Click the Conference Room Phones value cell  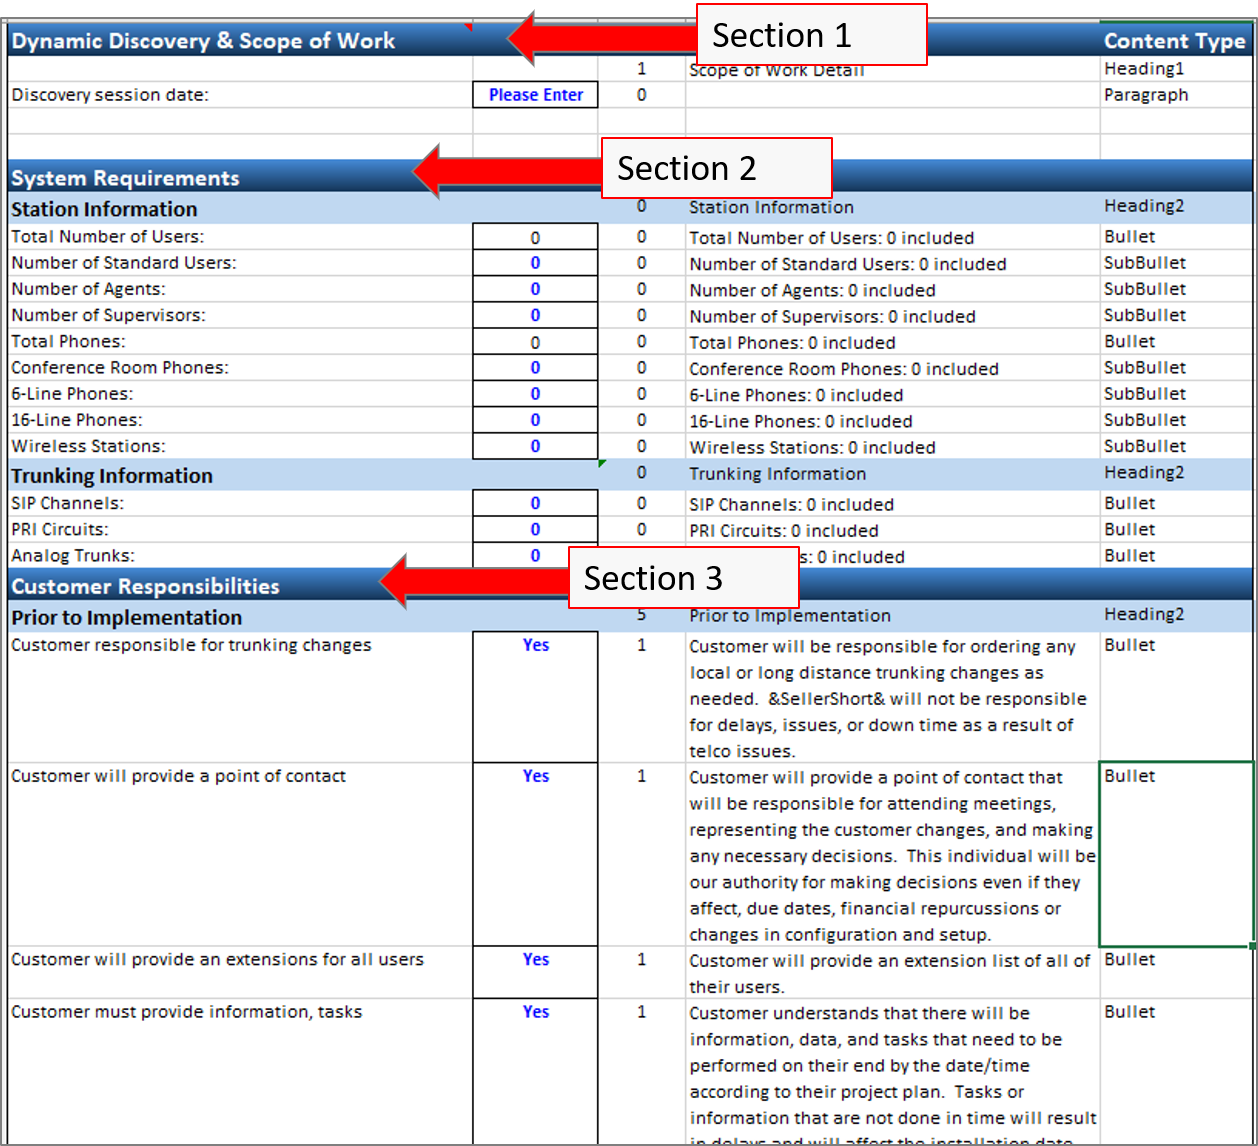click(535, 368)
